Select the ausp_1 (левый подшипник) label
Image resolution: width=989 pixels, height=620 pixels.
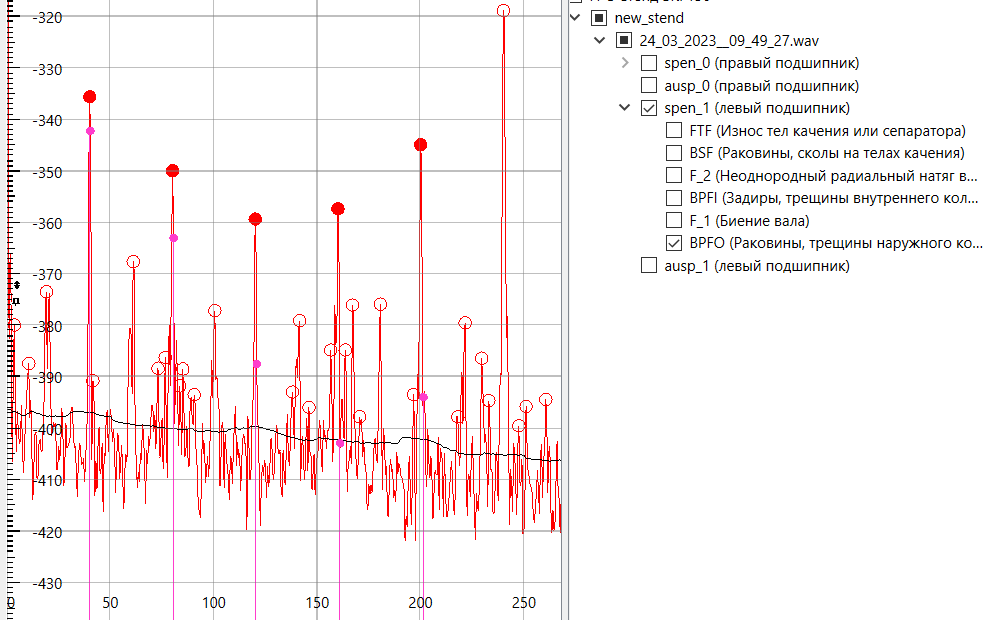click(757, 266)
